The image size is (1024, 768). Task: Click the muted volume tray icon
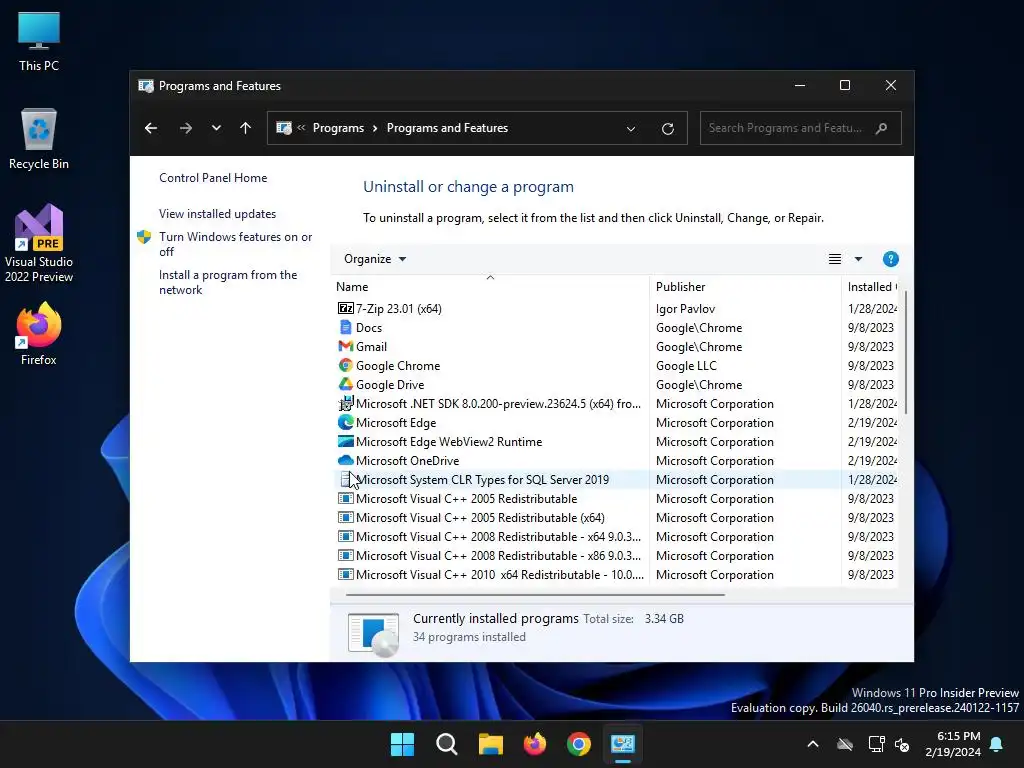click(902, 744)
